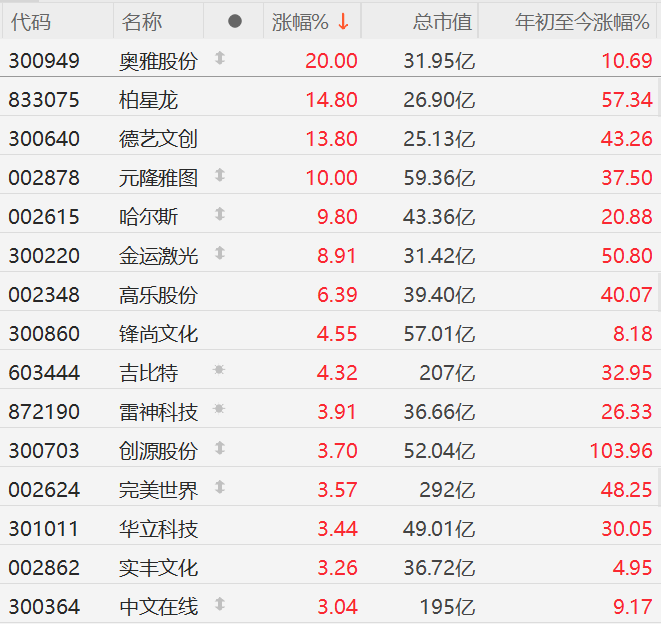Click the up-down marker icon beside 中文在线
The width and height of the screenshot is (661, 624).
(x=220, y=604)
